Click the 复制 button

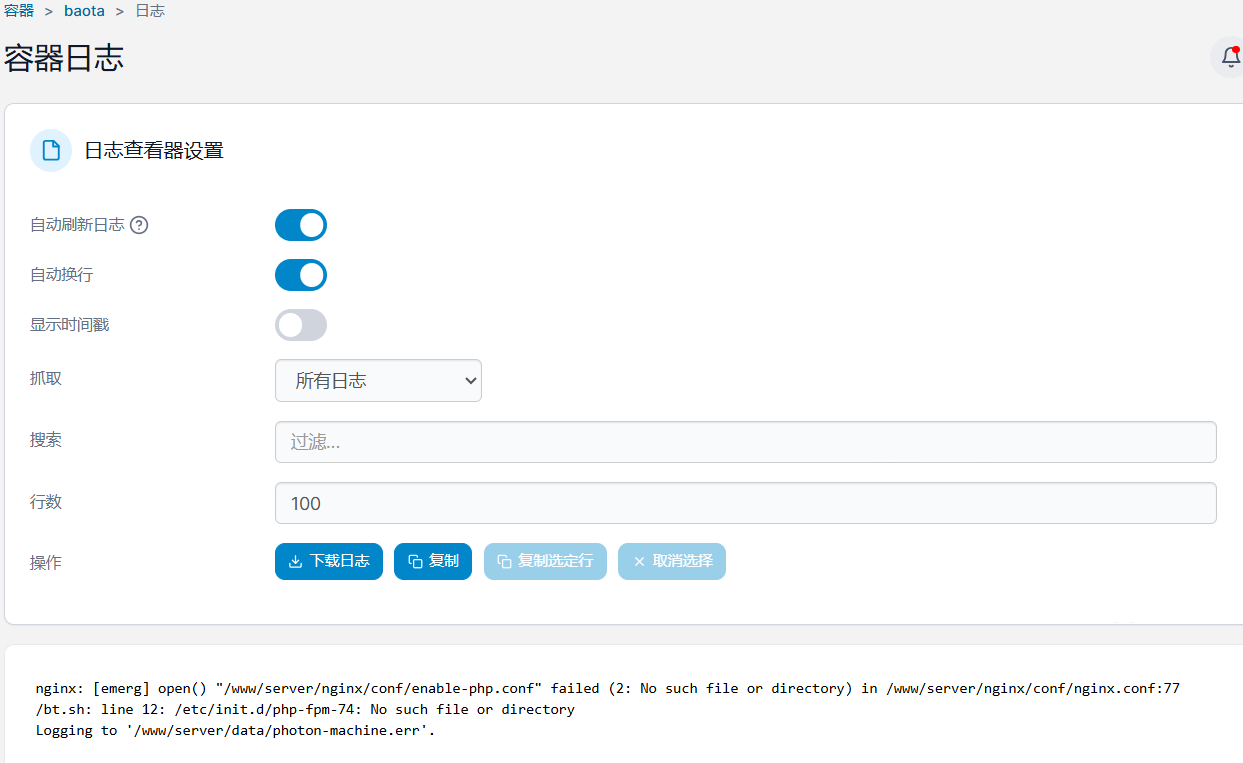point(433,561)
